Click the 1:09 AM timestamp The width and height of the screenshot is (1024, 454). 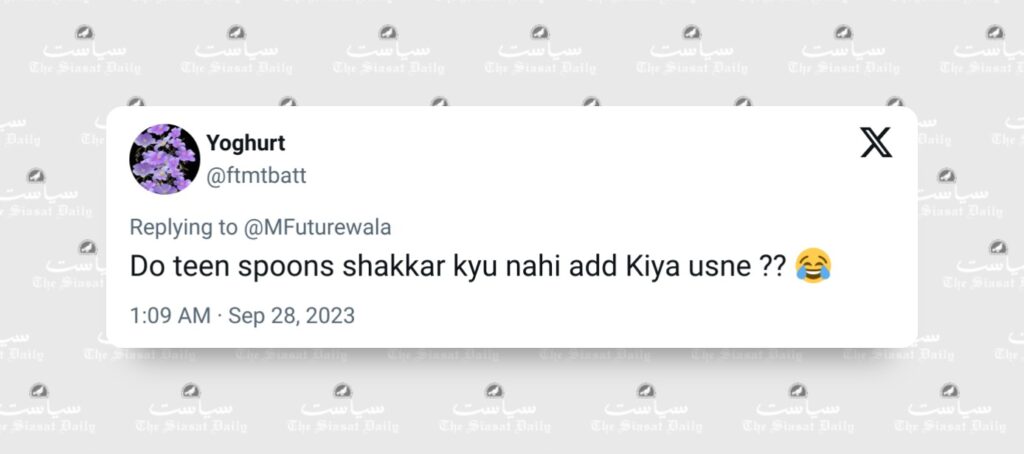click(x=170, y=316)
